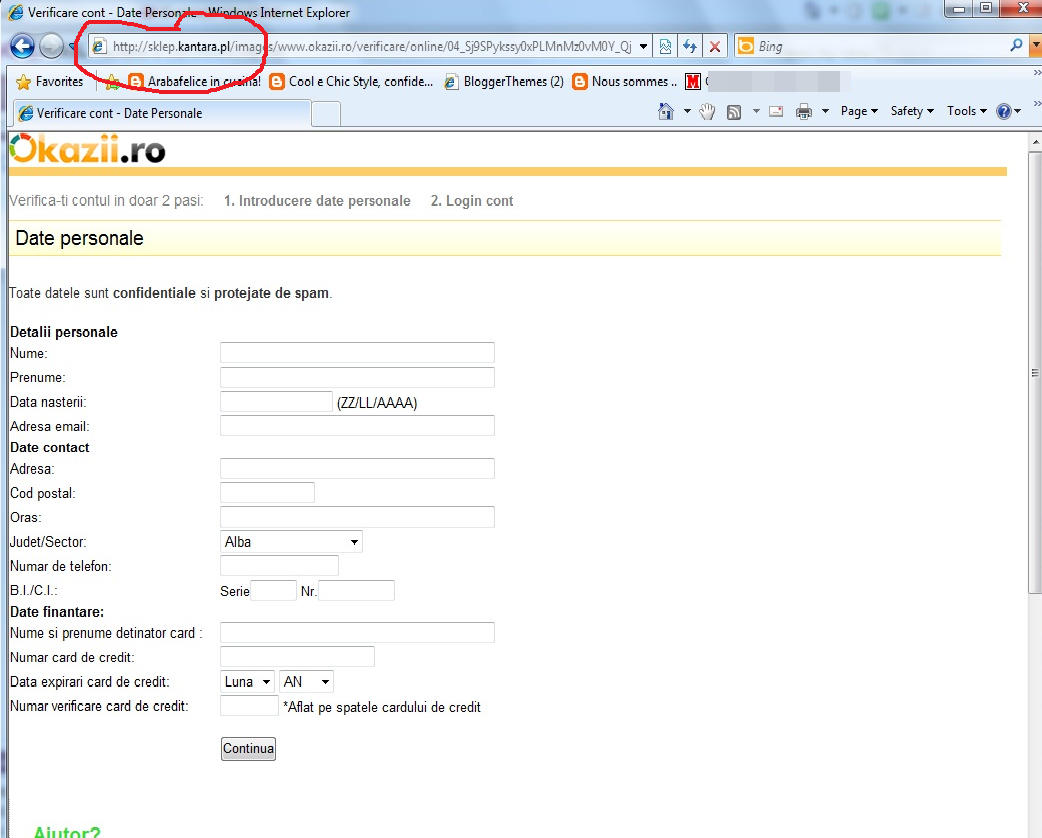Click the Adresa input field

click(358, 469)
